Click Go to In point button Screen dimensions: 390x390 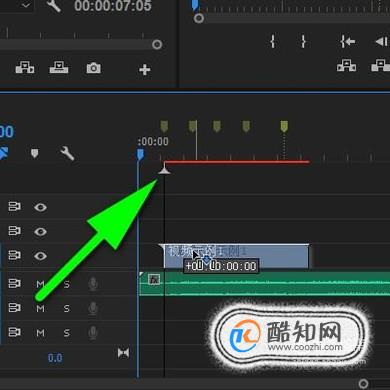coord(348,41)
